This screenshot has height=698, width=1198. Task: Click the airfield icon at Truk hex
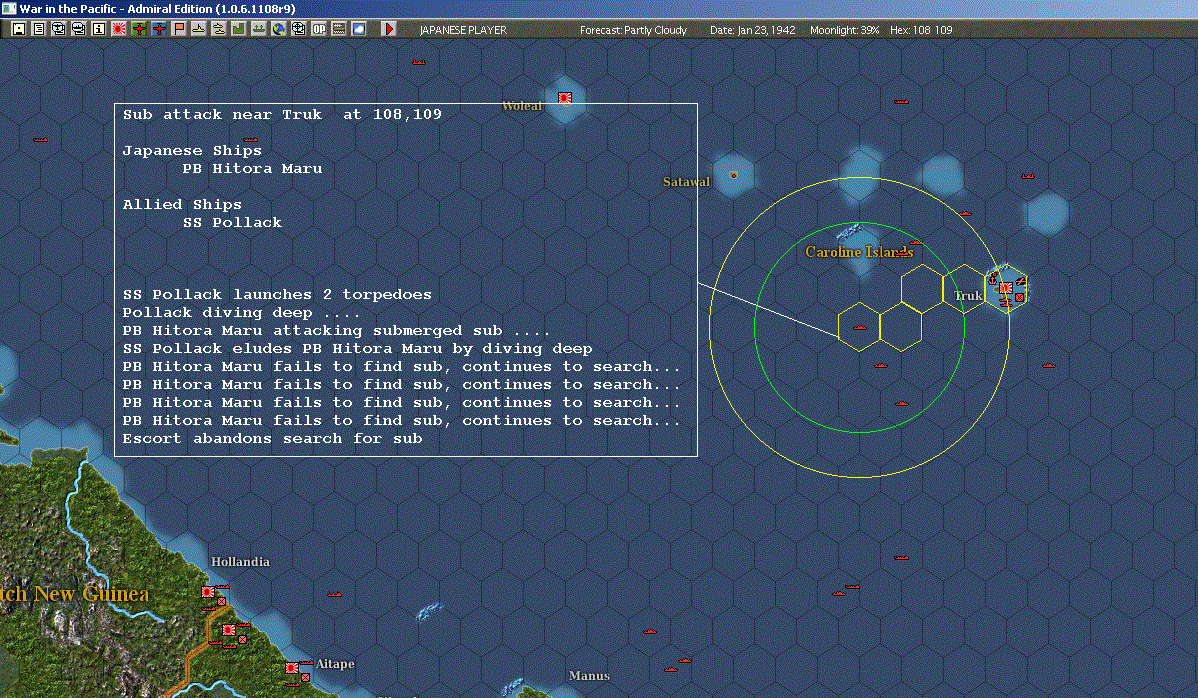coord(1021,281)
